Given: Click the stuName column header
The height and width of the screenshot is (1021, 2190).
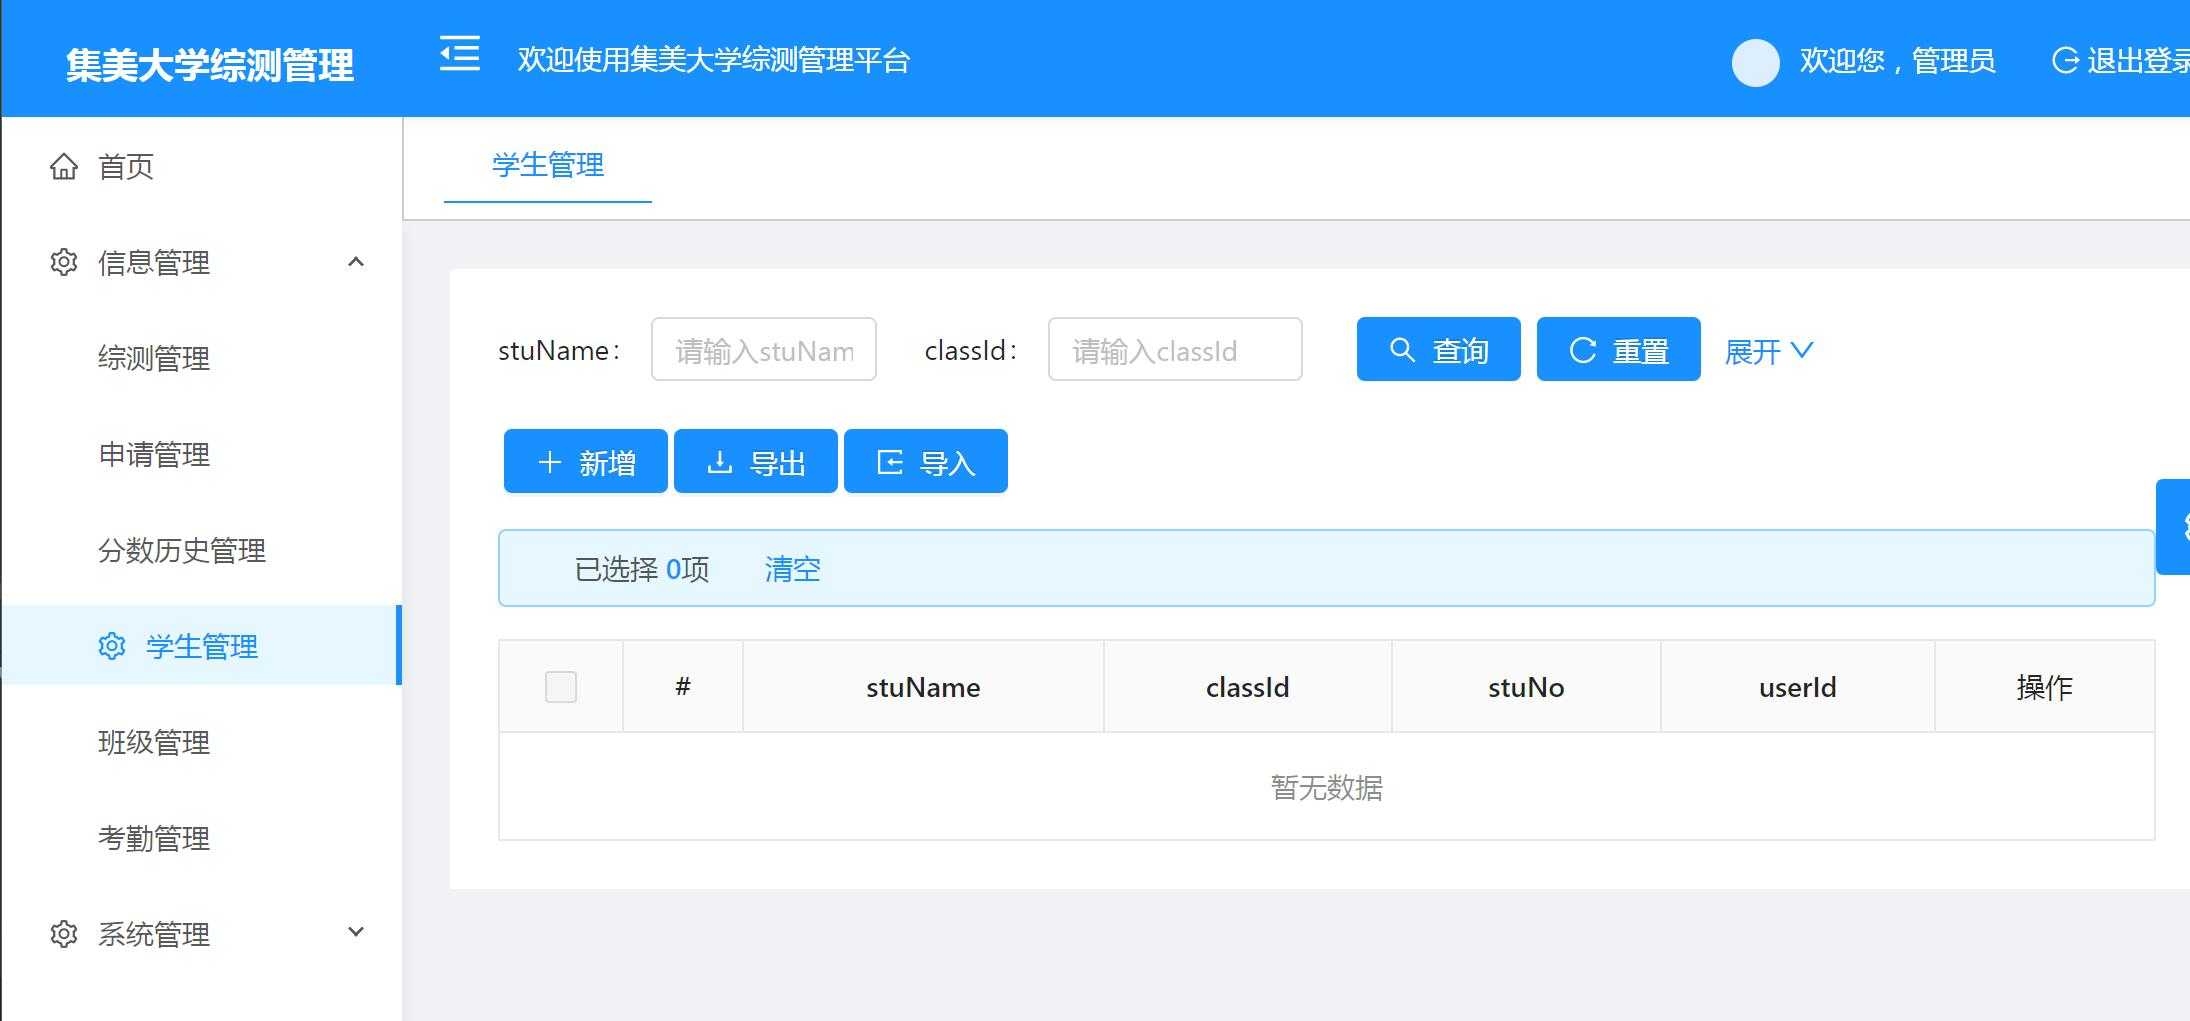Looking at the screenshot, I should 923,687.
